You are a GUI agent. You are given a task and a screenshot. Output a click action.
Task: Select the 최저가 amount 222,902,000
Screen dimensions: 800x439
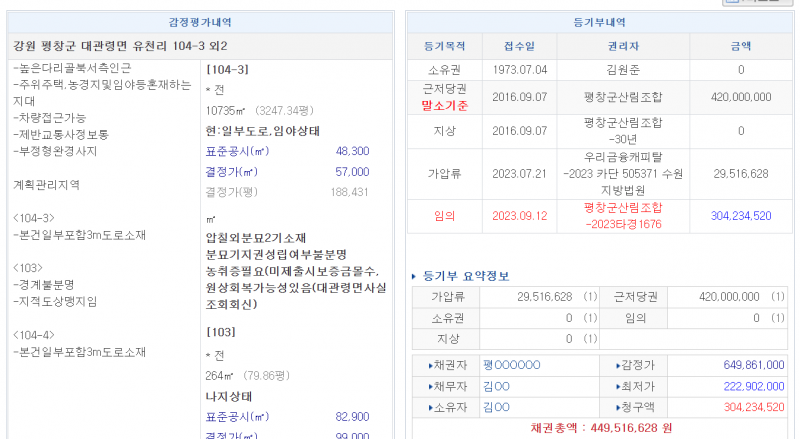(x=746, y=386)
